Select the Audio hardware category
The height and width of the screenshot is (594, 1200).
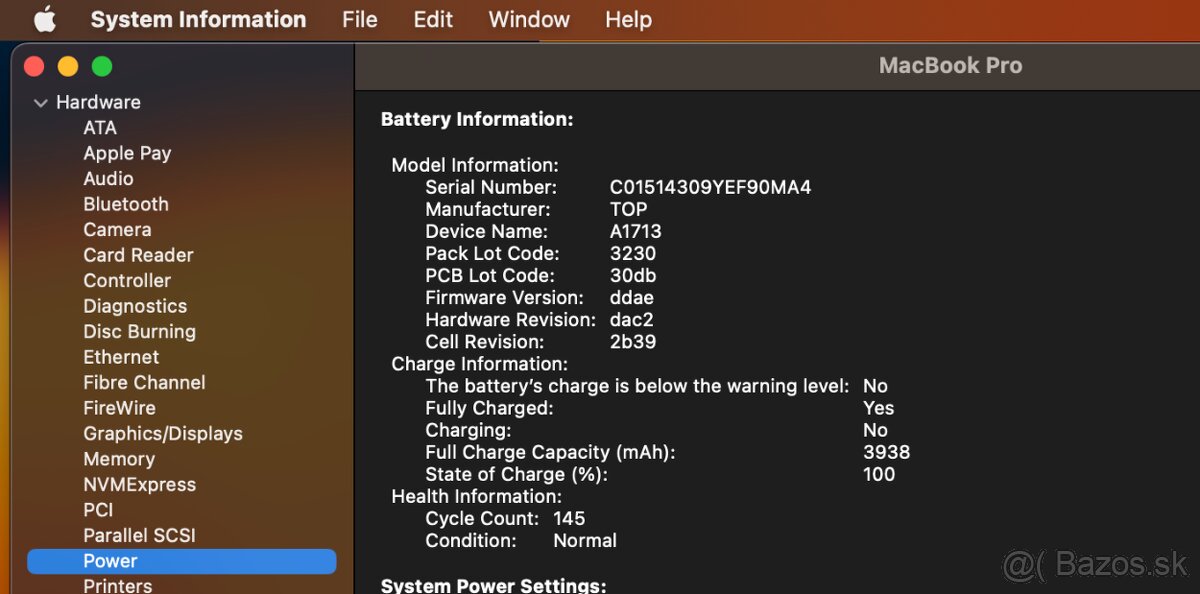click(108, 178)
